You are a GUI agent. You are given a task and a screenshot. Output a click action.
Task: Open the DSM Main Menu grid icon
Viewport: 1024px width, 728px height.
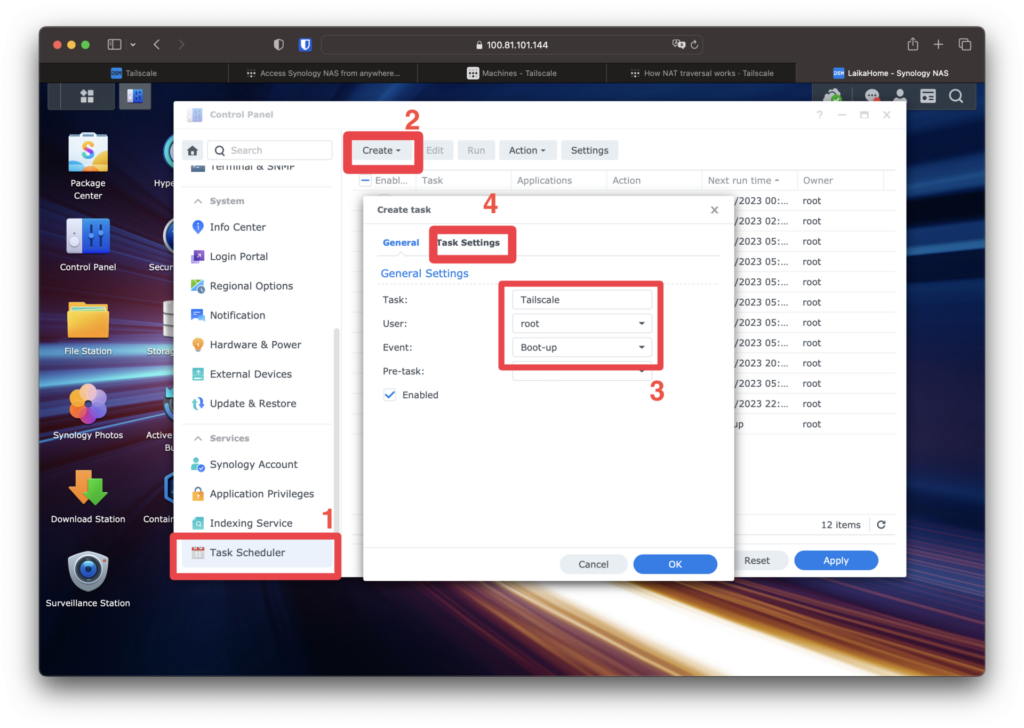point(87,97)
